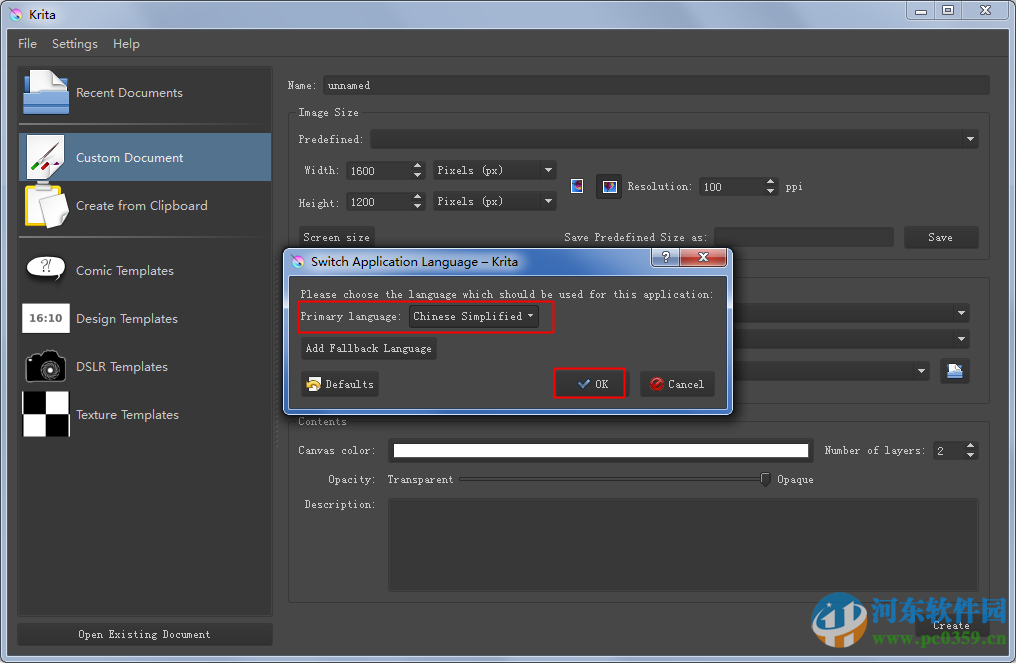1016x663 pixels.
Task: Click the color profile import icon
Action: (954, 371)
